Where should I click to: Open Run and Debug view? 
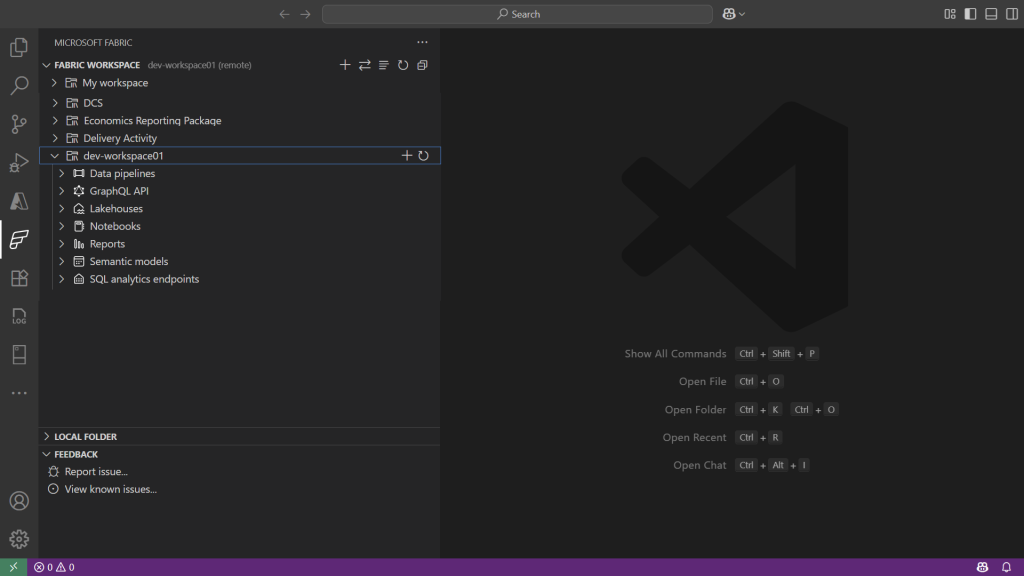(x=19, y=163)
